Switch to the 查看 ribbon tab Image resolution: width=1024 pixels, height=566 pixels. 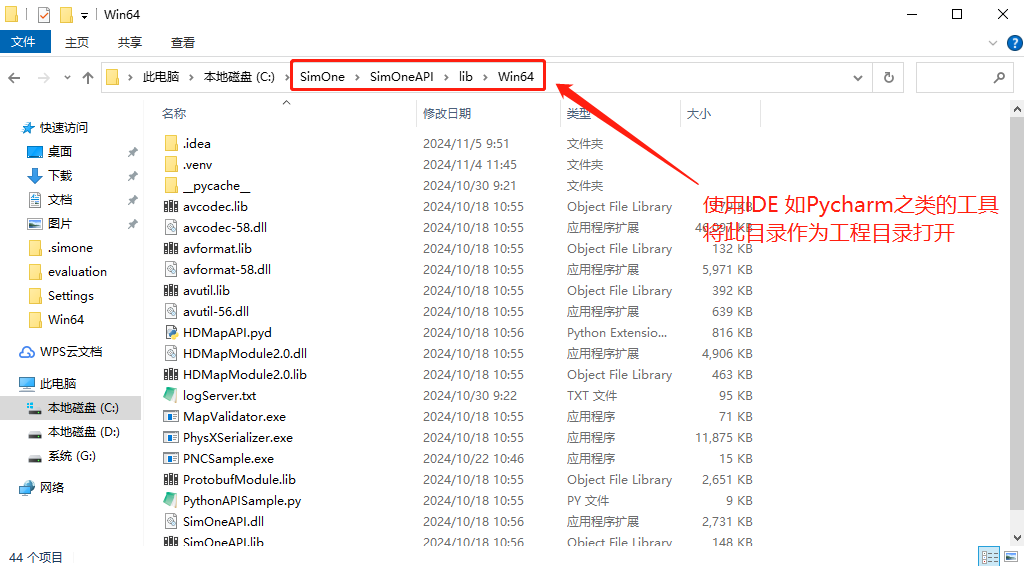click(x=183, y=42)
